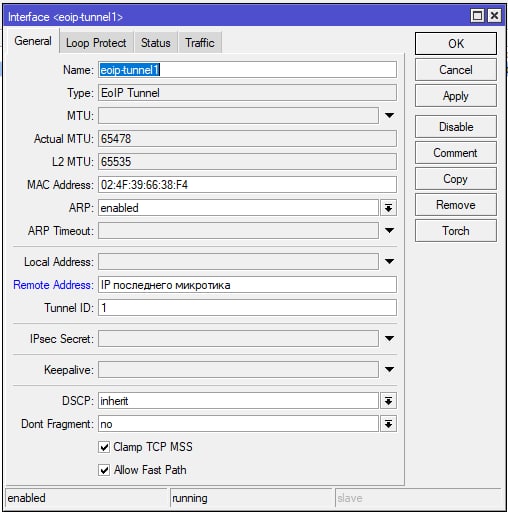Disable the eoip-tunnel1 interface
The width and height of the screenshot is (508, 514).
coord(456,127)
